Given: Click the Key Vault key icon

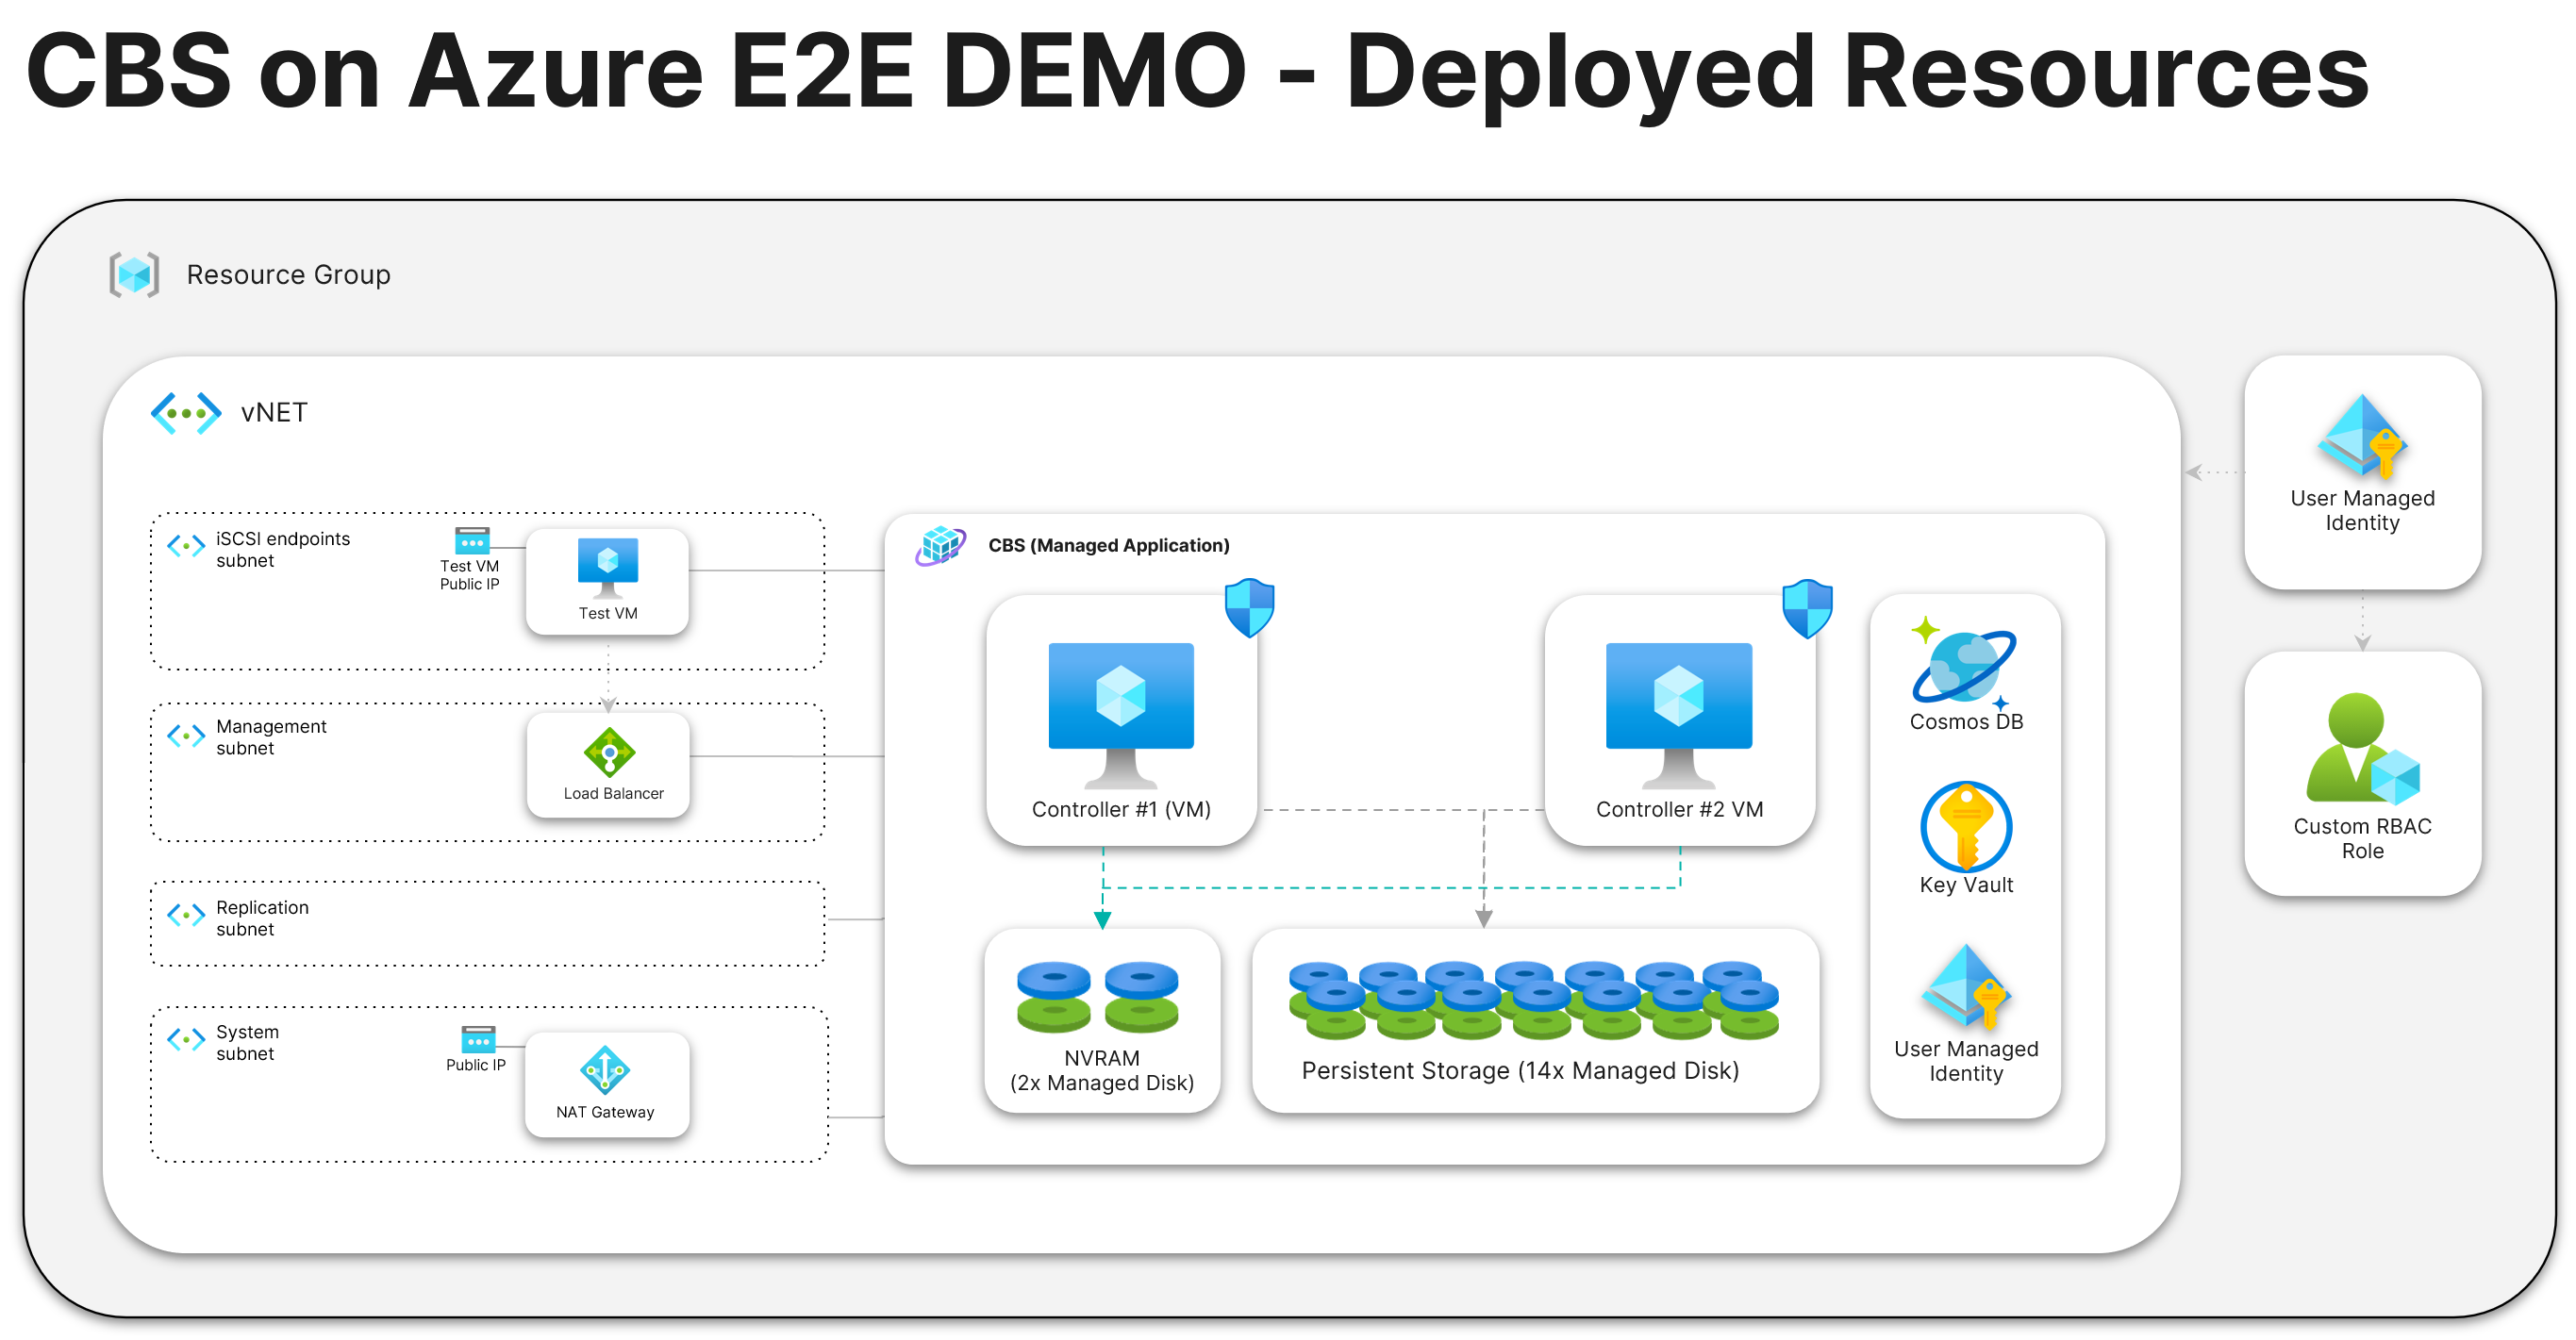Looking at the screenshot, I should click(x=1966, y=827).
